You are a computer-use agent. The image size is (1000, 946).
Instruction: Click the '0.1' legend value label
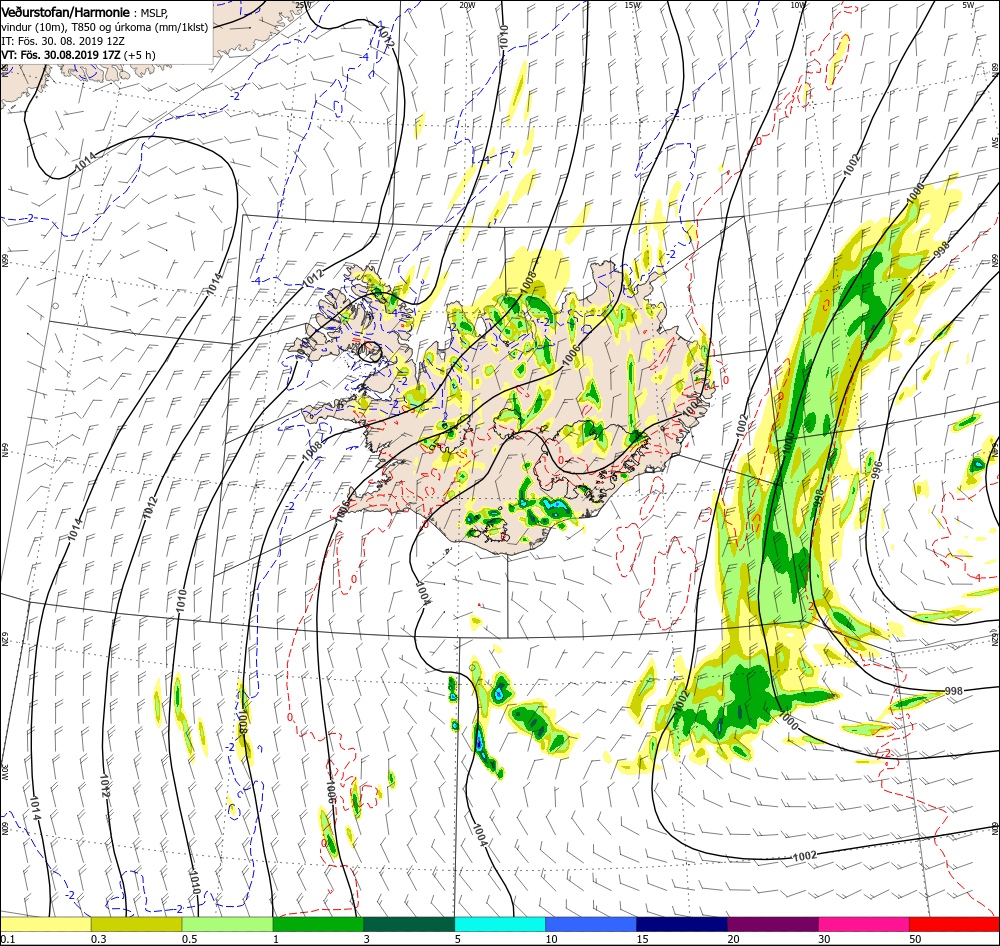(7, 939)
